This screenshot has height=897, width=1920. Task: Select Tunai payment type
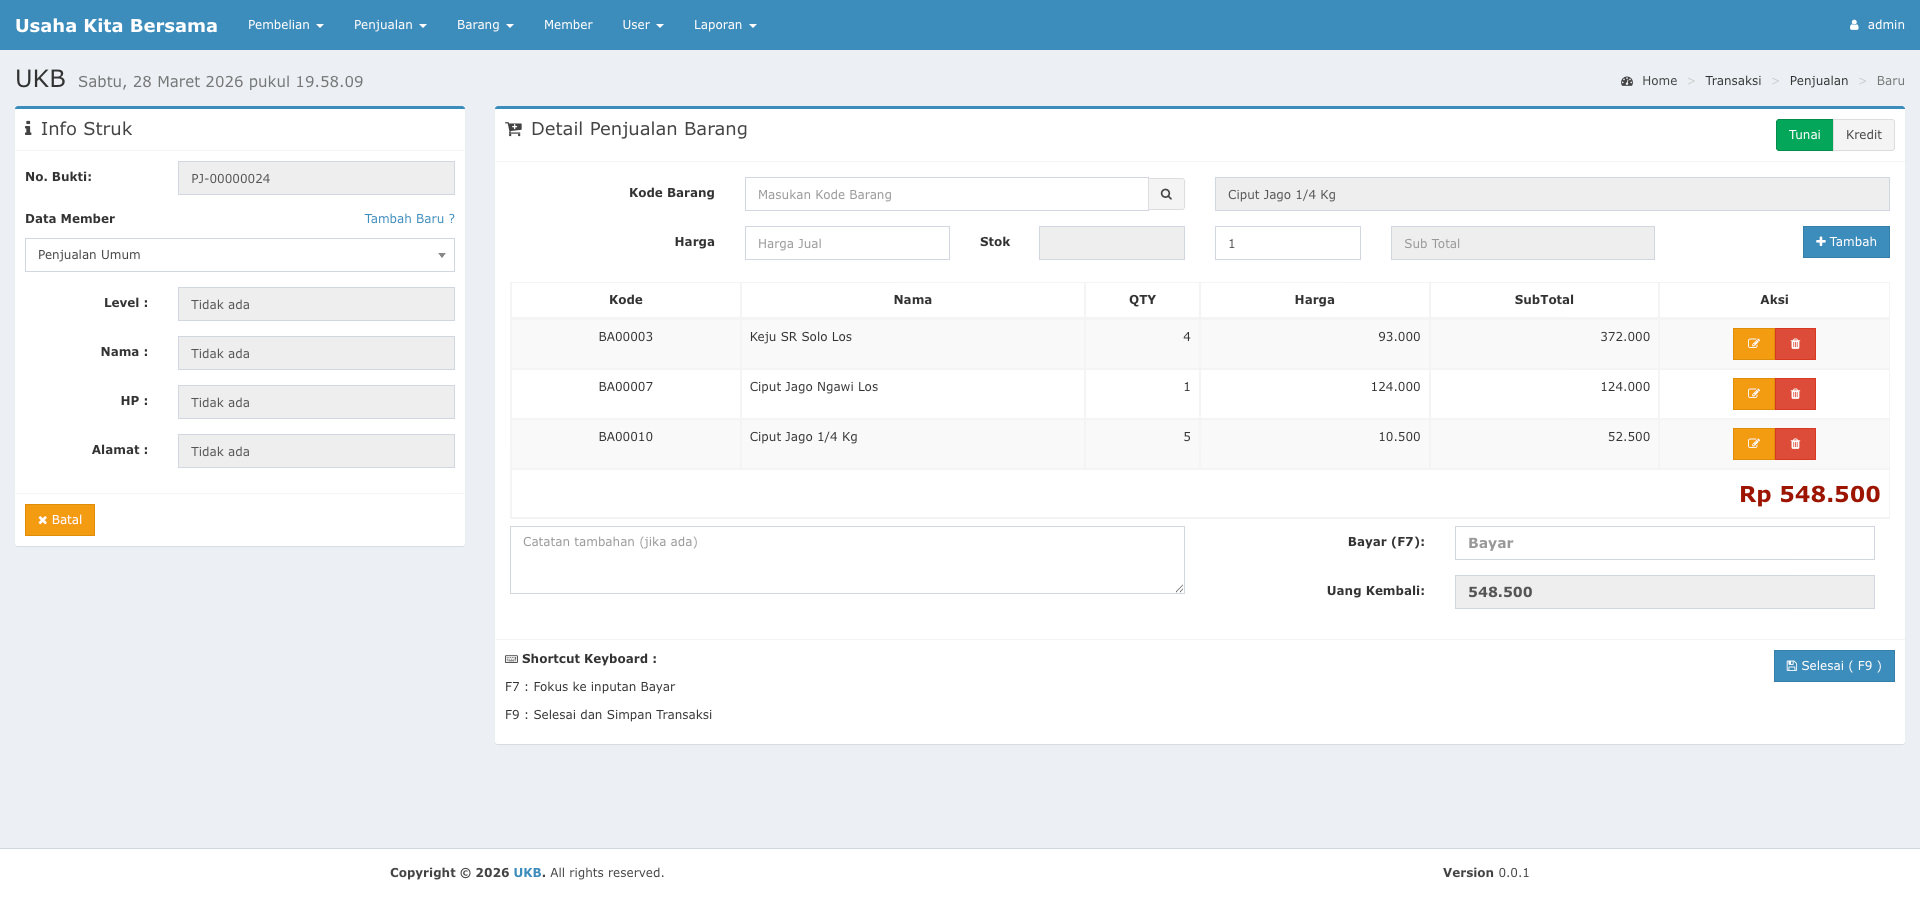[1804, 135]
